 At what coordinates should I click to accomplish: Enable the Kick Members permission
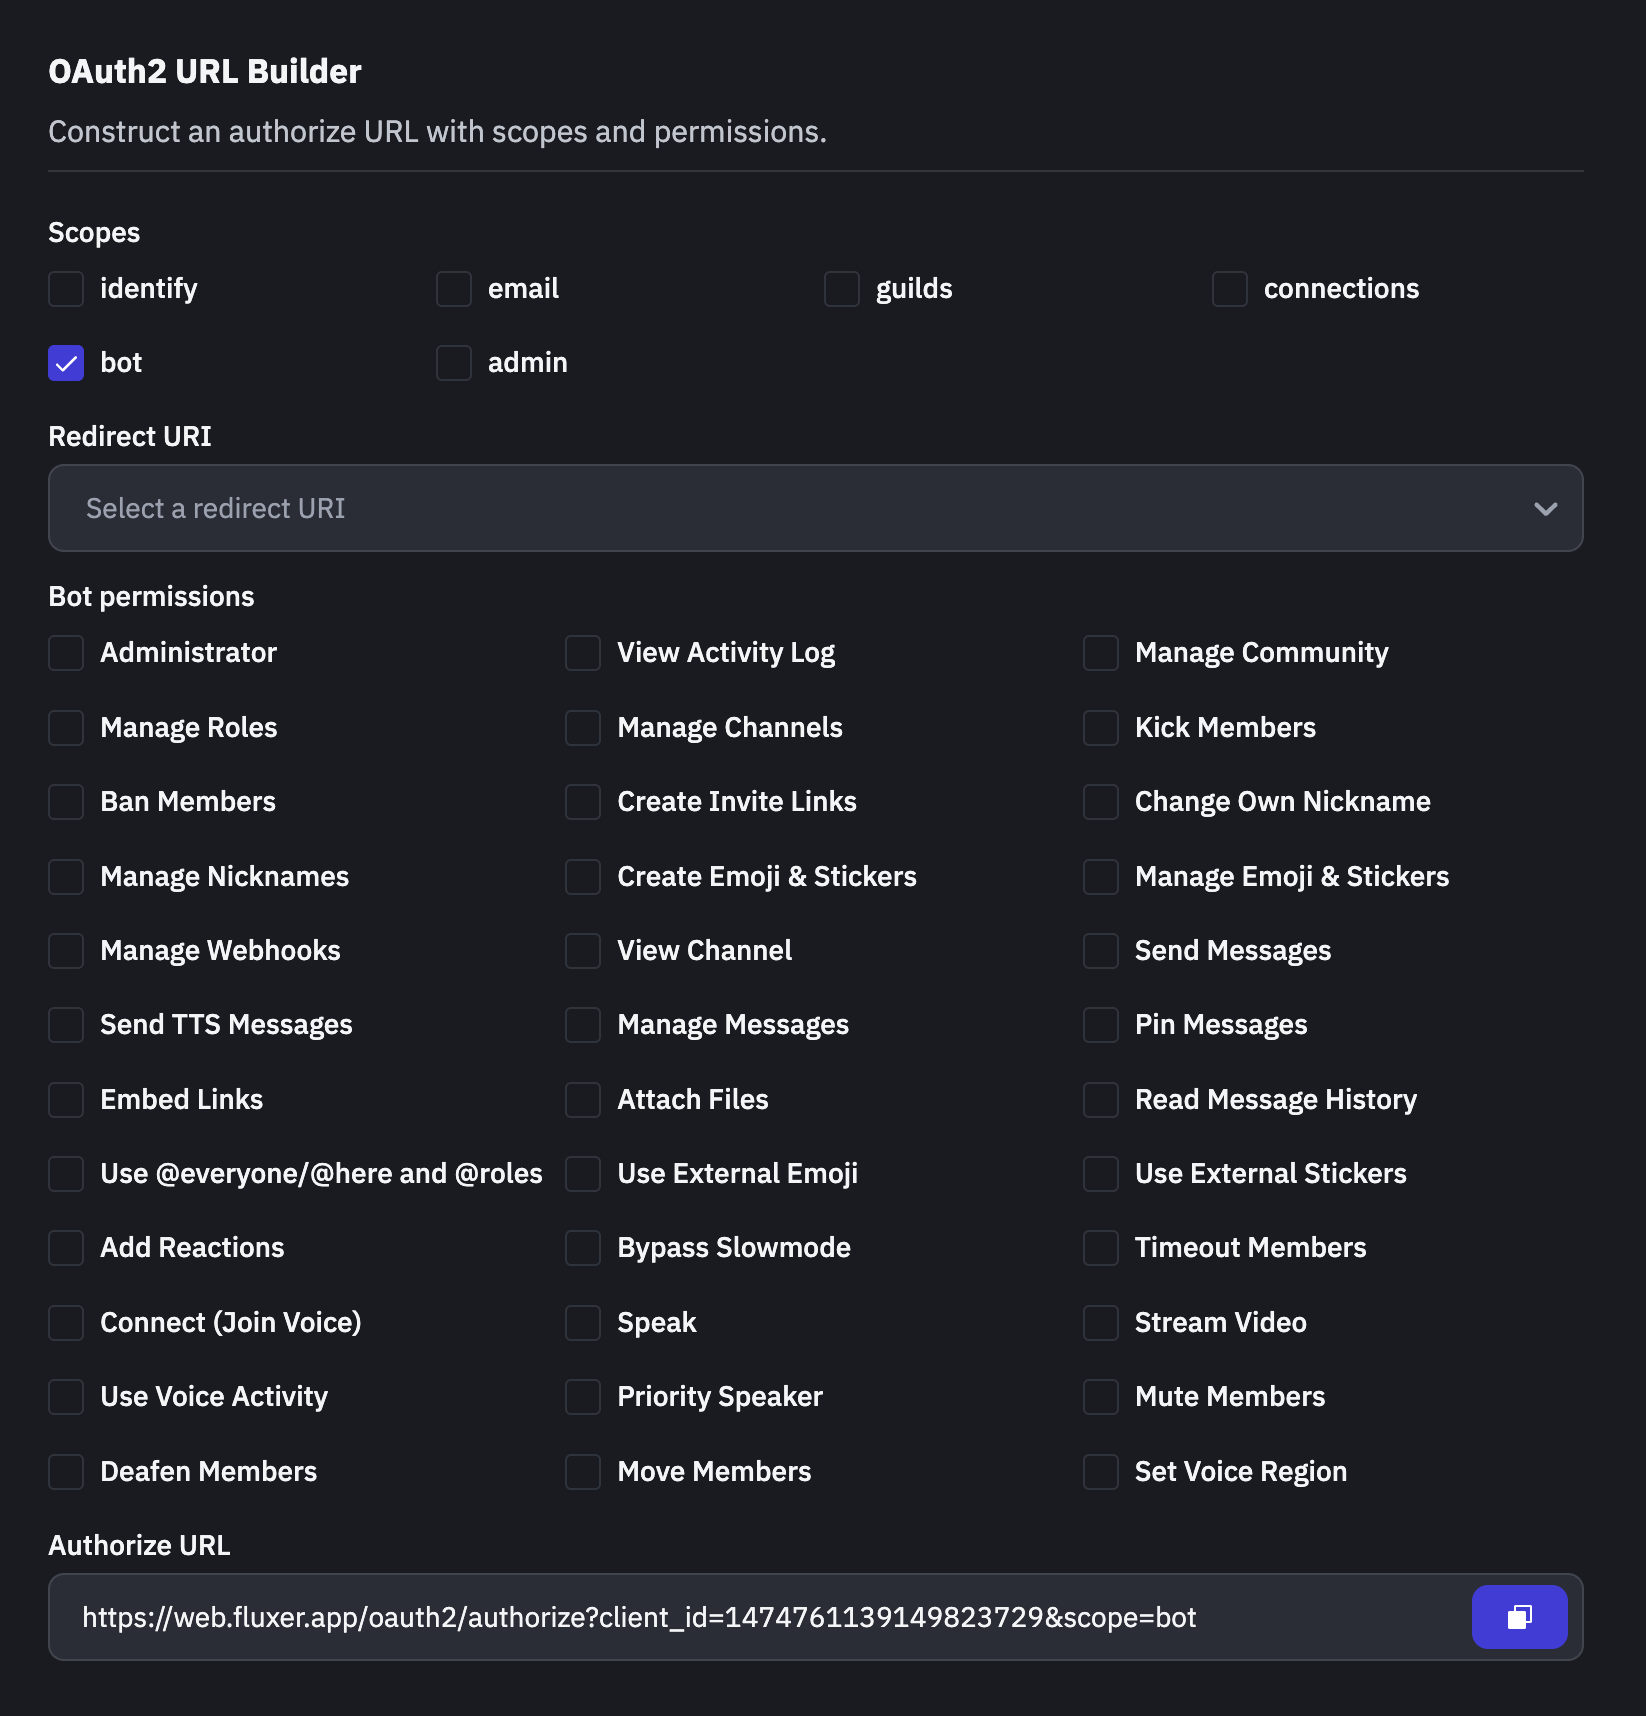click(1101, 728)
